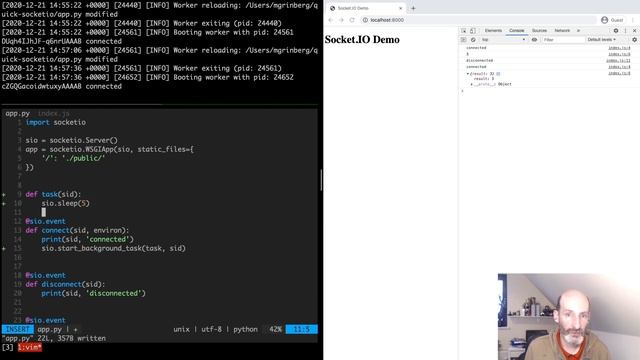Select the Socket.IO Demo browser tab
This screenshot has height=360, width=640.
coord(365,8)
